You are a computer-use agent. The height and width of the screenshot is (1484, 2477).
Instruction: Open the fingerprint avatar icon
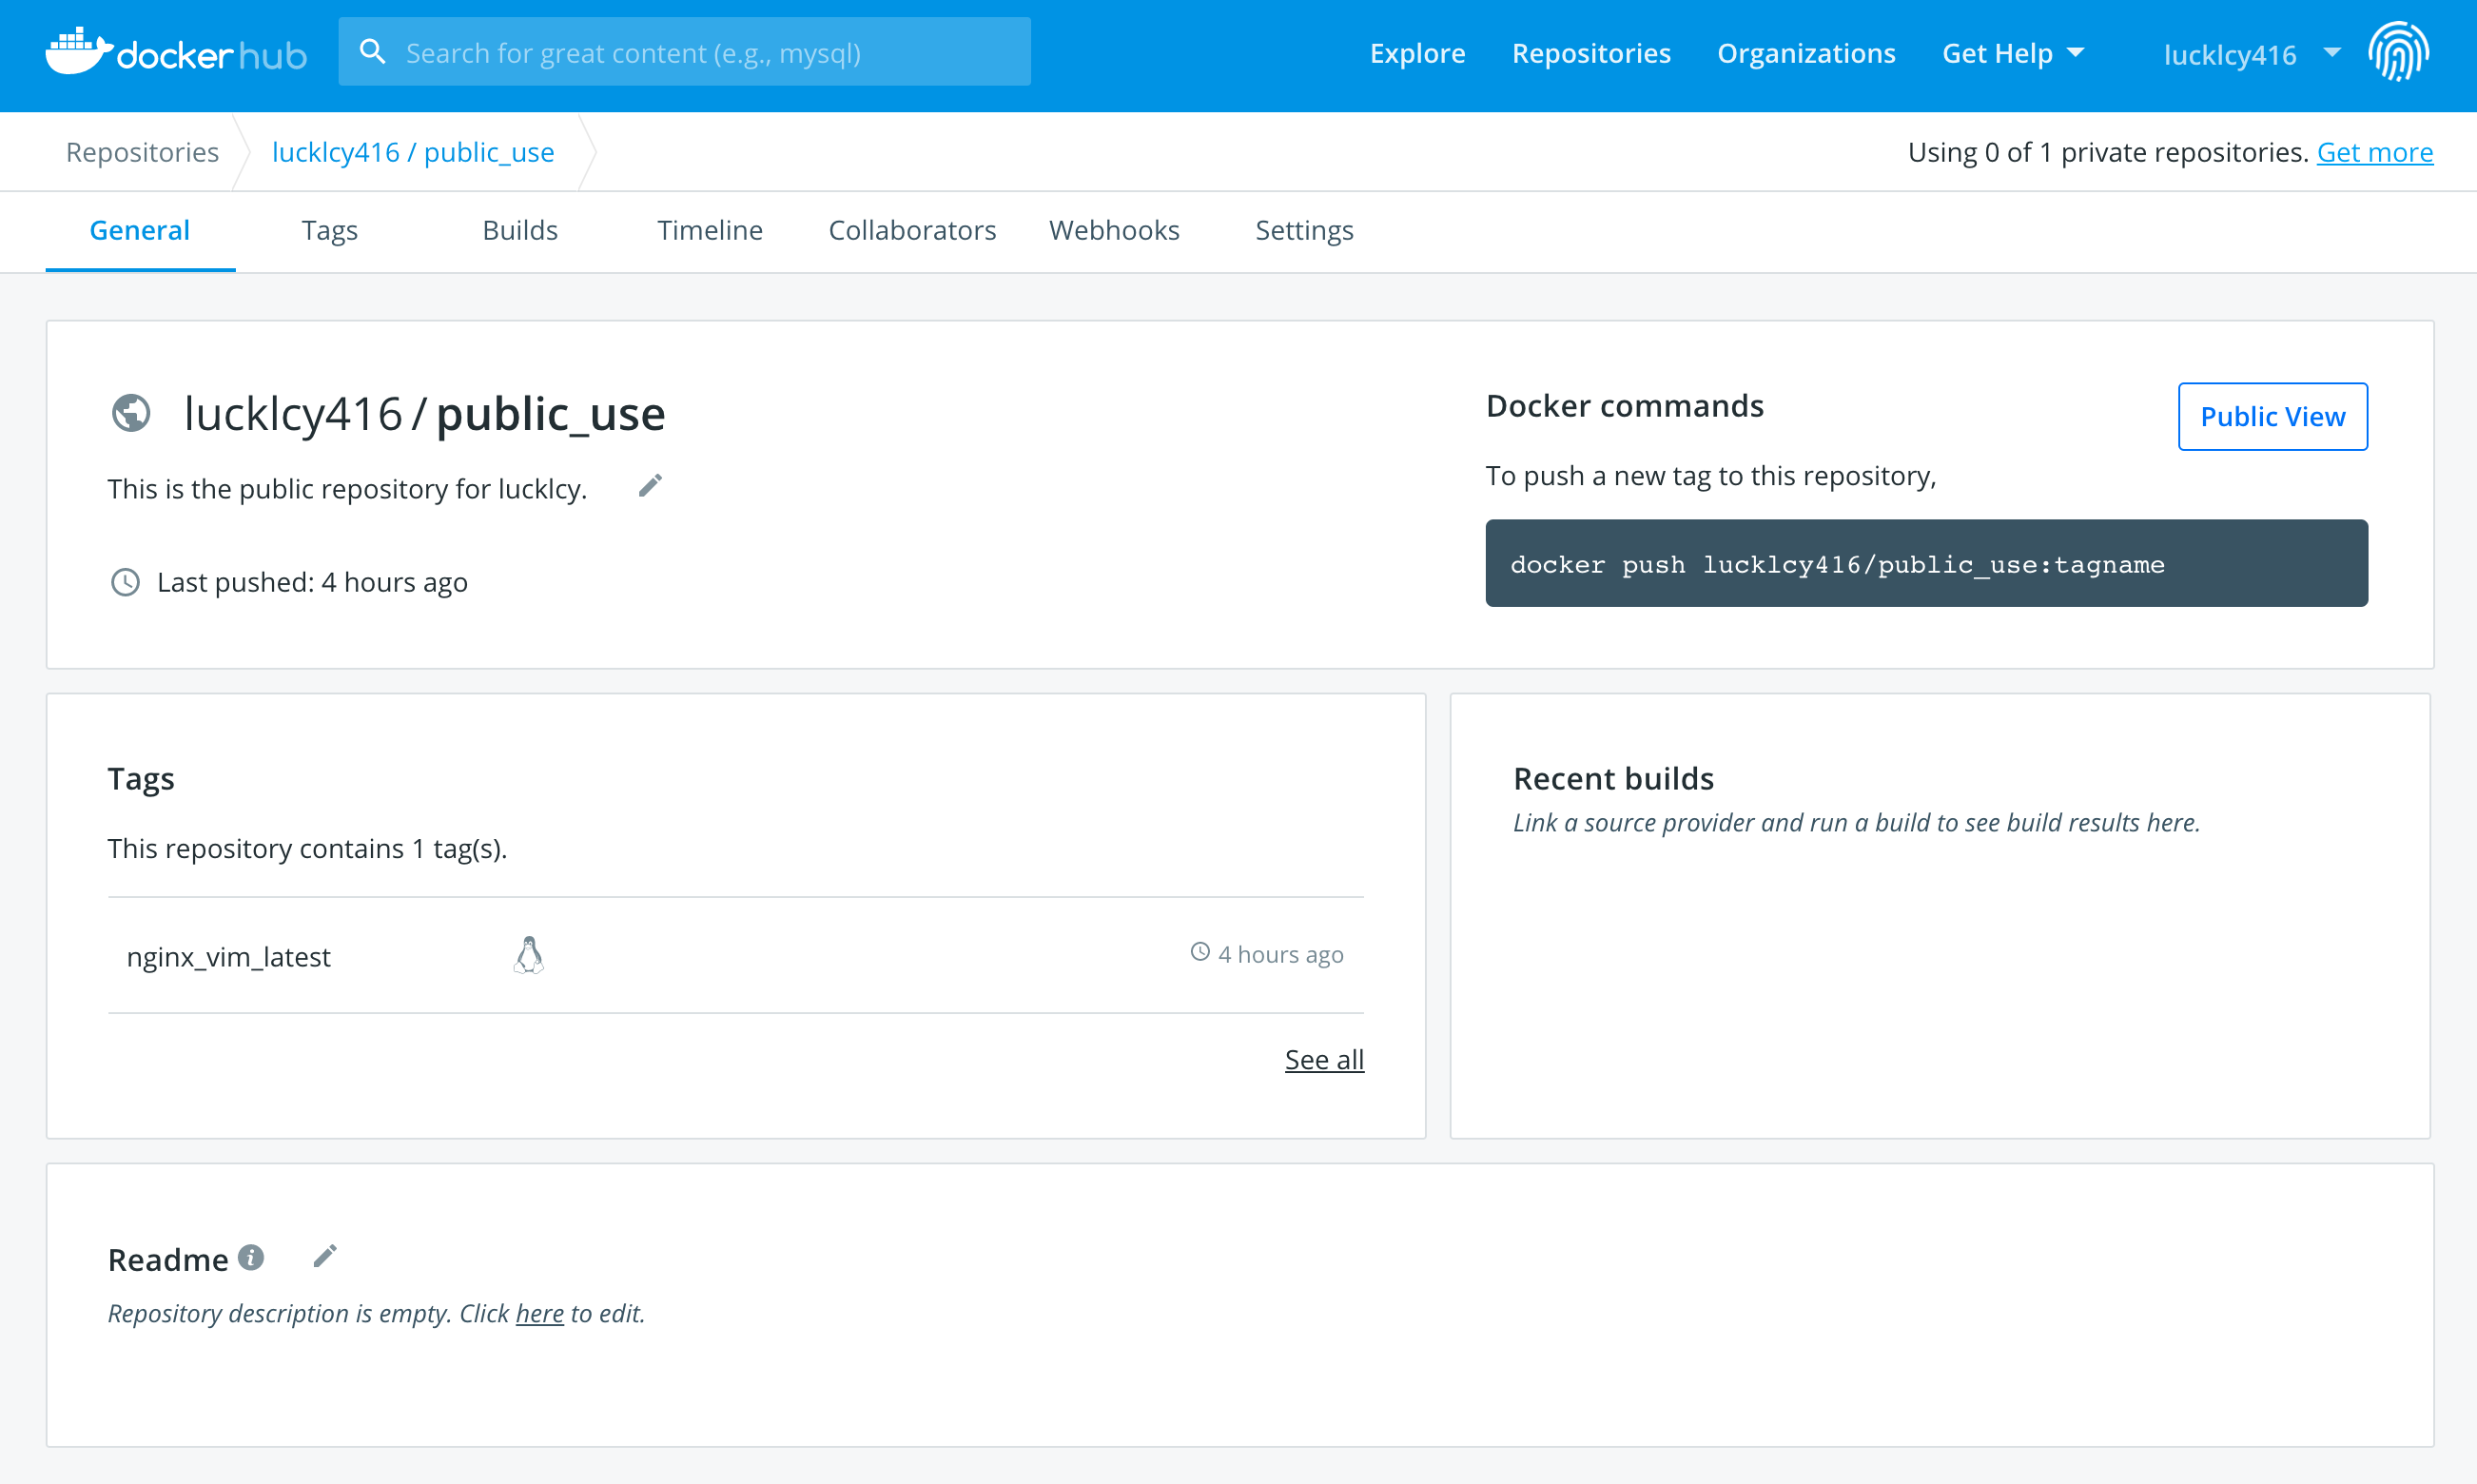pyautogui.click(x=2397, y=52)
